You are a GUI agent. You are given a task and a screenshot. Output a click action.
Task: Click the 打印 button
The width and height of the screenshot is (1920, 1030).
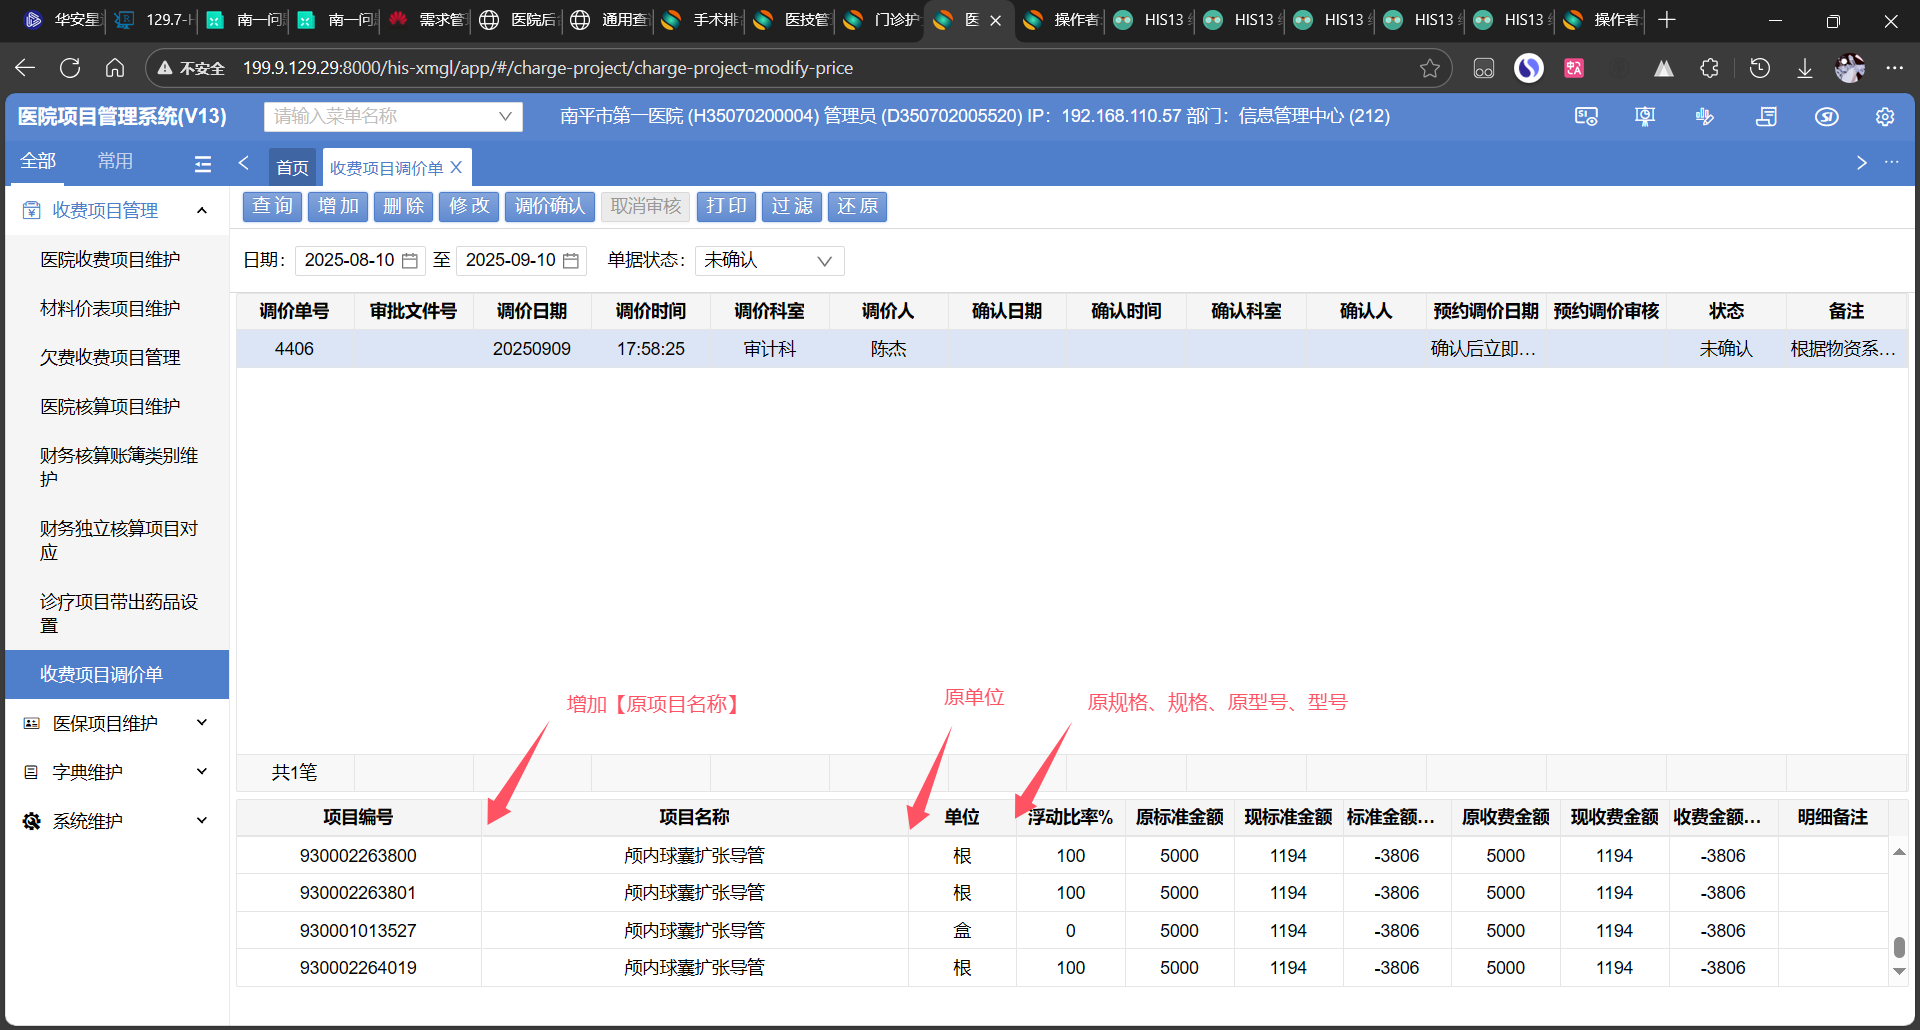726,207
